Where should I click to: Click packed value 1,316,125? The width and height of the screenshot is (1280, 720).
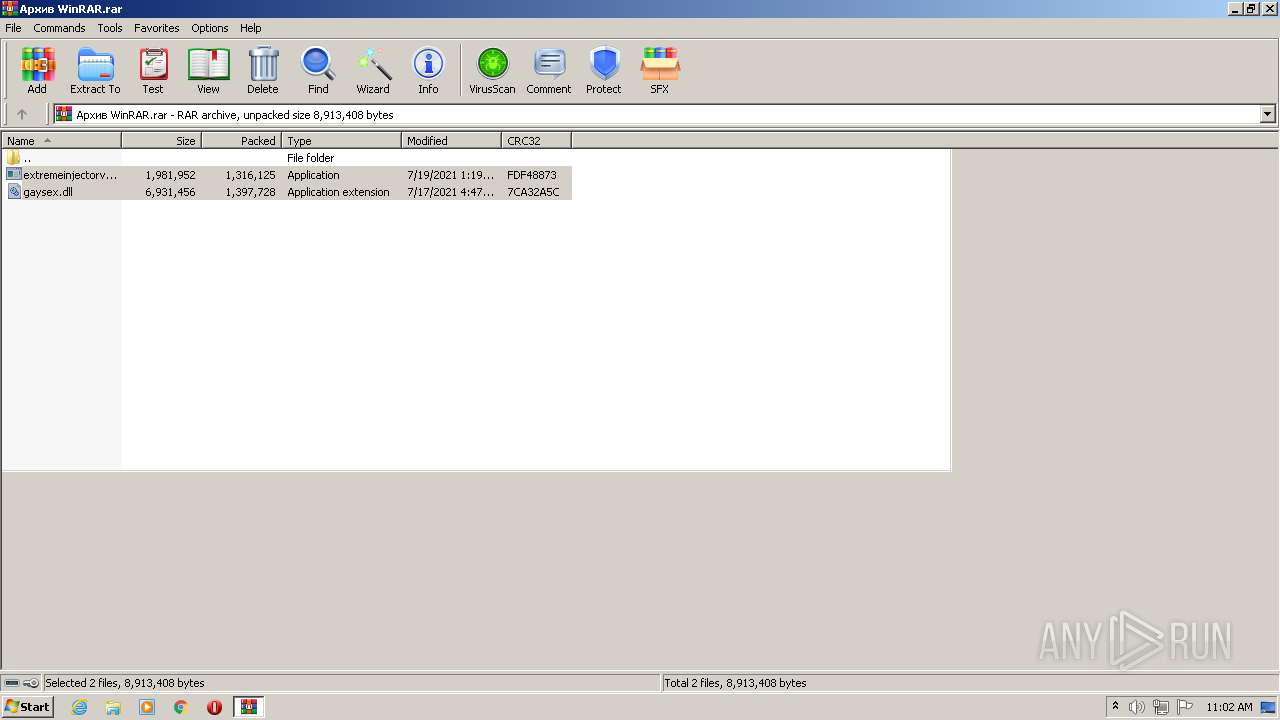250,175
